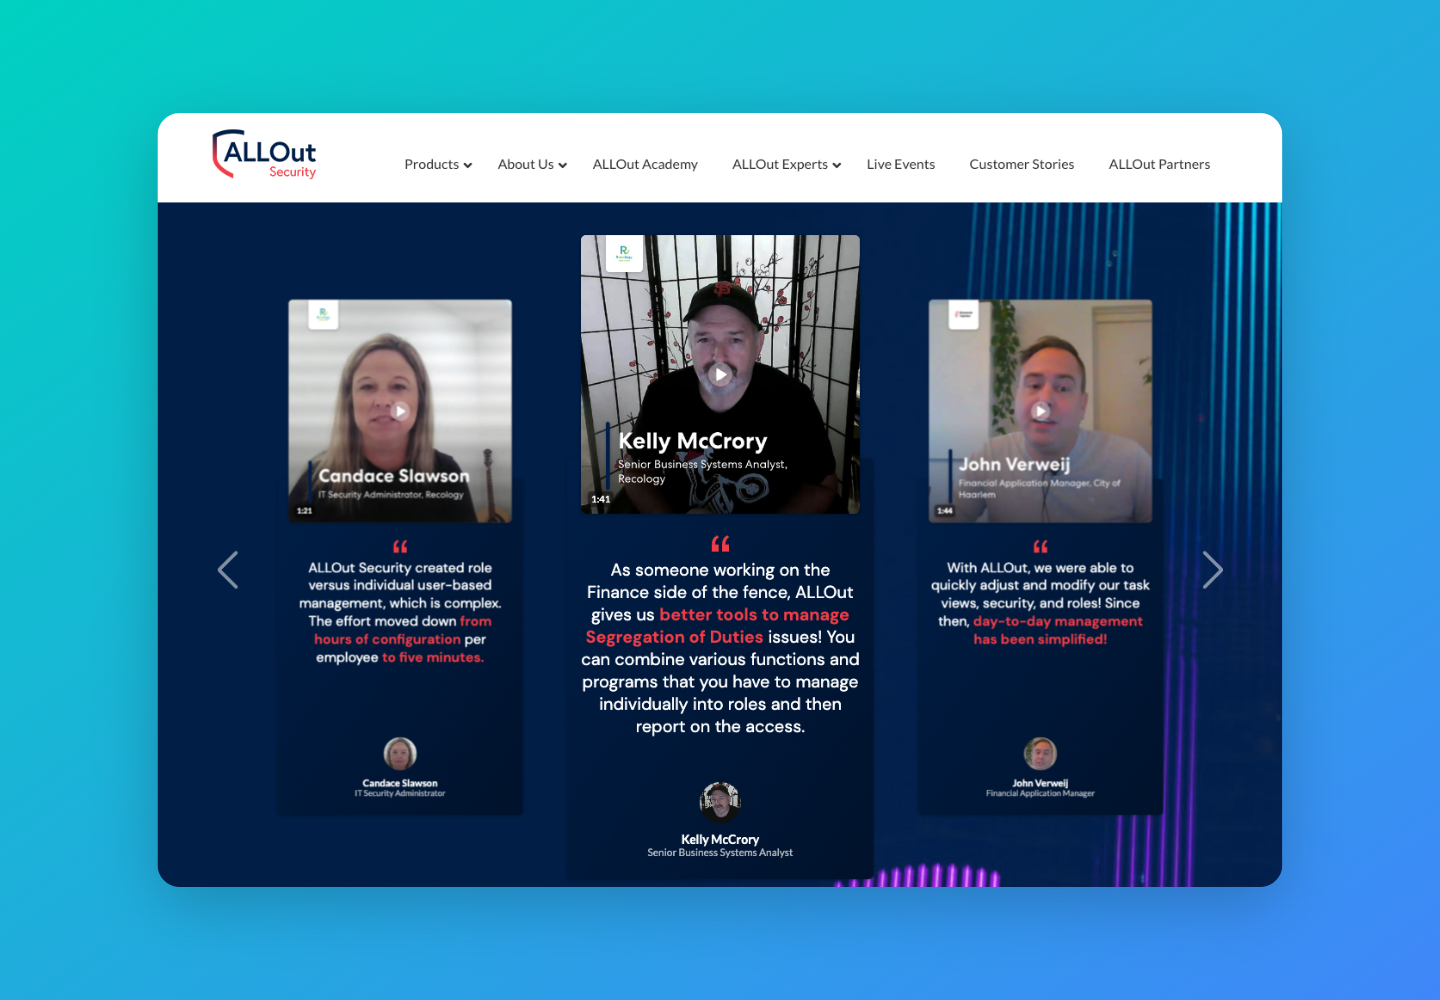Visit the ALLOut Partners link
Screen dimensions: 1440x1000
[x=1159, y=165]
